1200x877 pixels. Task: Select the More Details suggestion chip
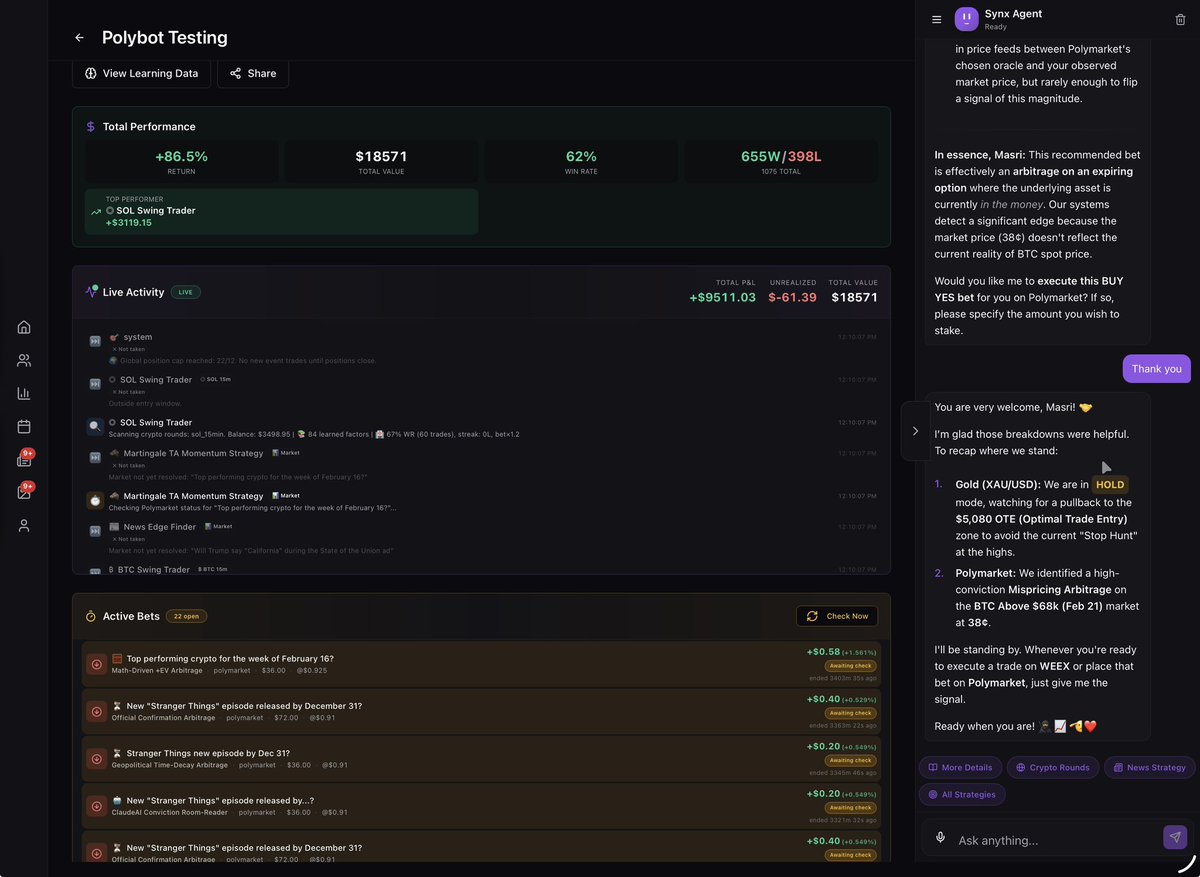(960, 767)
